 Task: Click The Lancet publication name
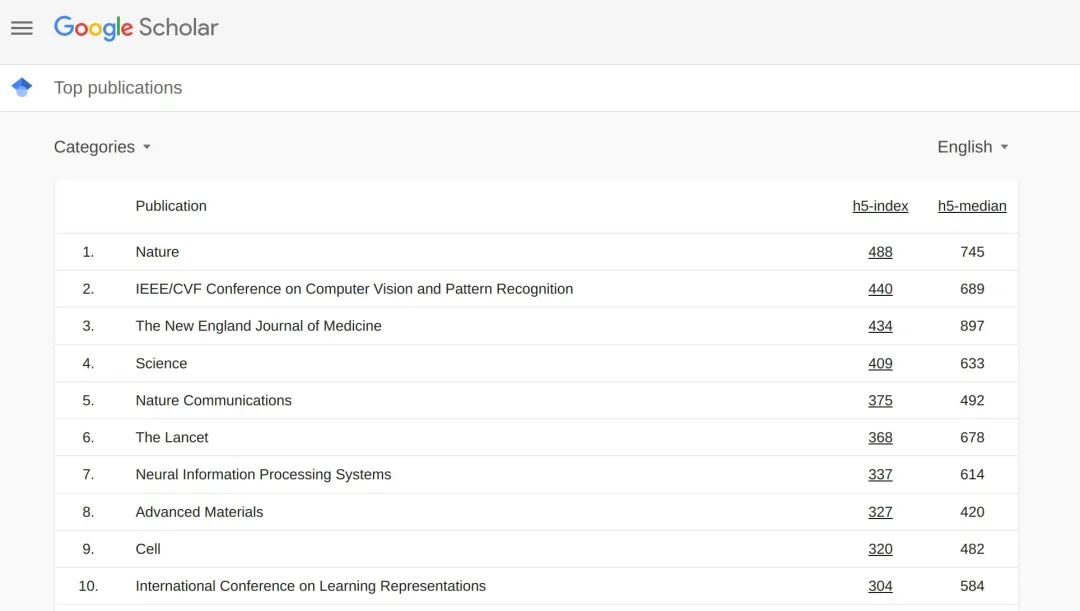[x=172, y=437]
